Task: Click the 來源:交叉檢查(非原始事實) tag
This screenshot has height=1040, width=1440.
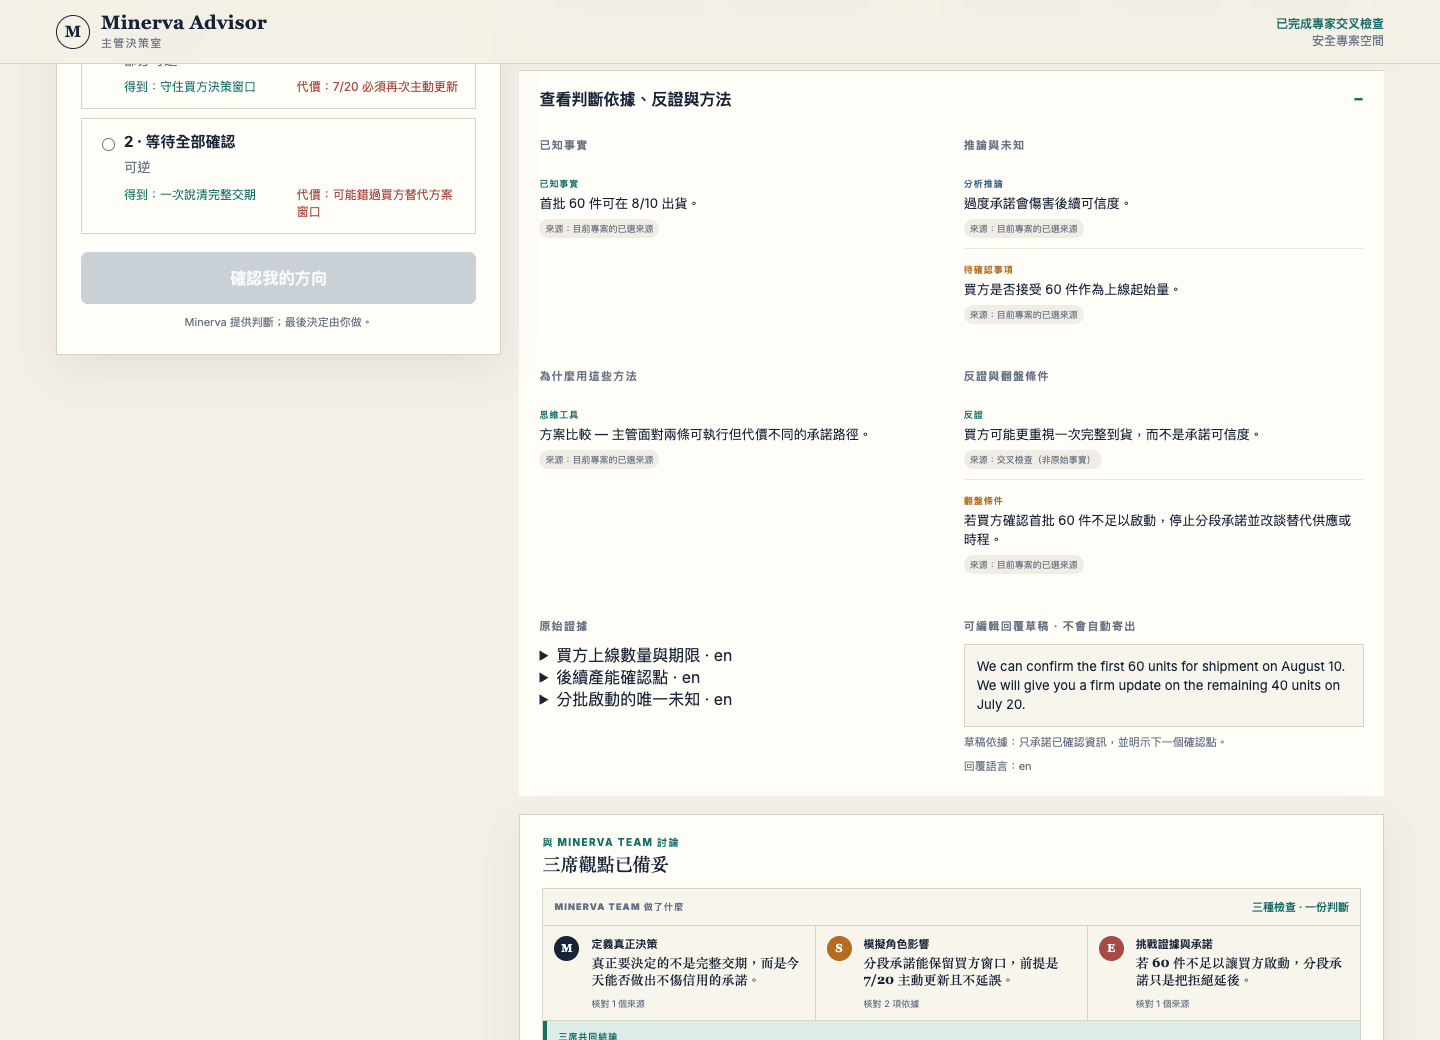Action: tap(1033, 460)
